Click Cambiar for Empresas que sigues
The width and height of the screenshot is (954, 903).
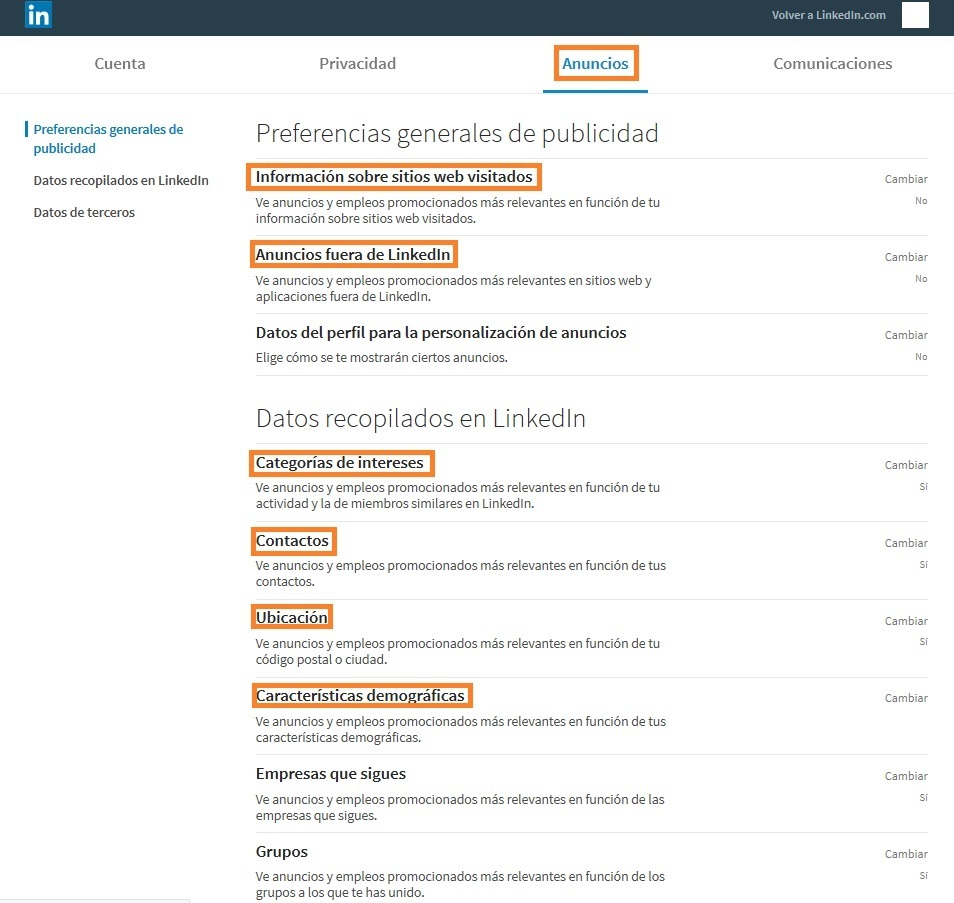click(906, 776)
